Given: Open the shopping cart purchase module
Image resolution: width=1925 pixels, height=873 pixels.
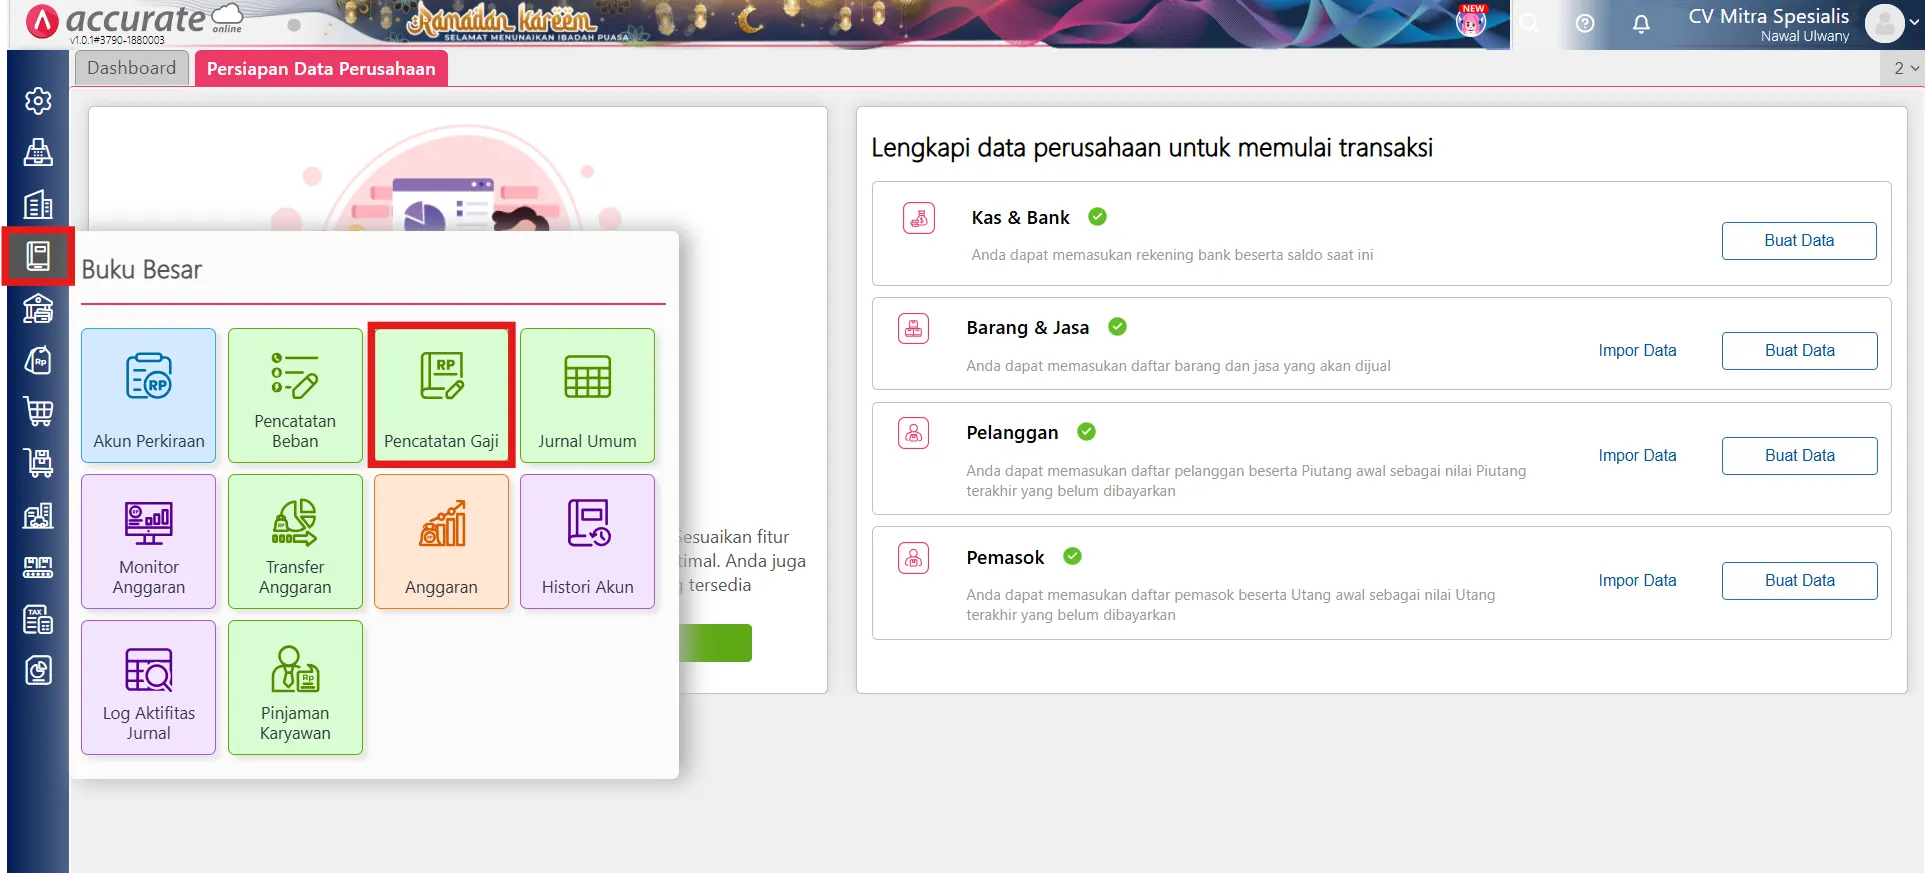Looking at the screenshot, I should 38,411.
